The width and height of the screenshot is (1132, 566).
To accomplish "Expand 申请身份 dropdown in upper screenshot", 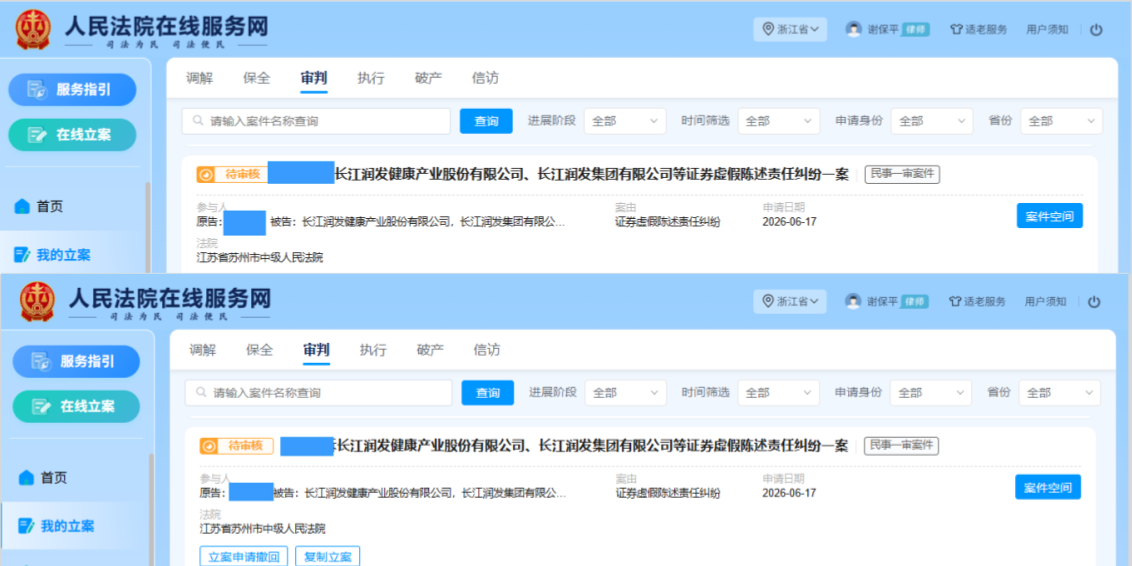I will 933,121.
